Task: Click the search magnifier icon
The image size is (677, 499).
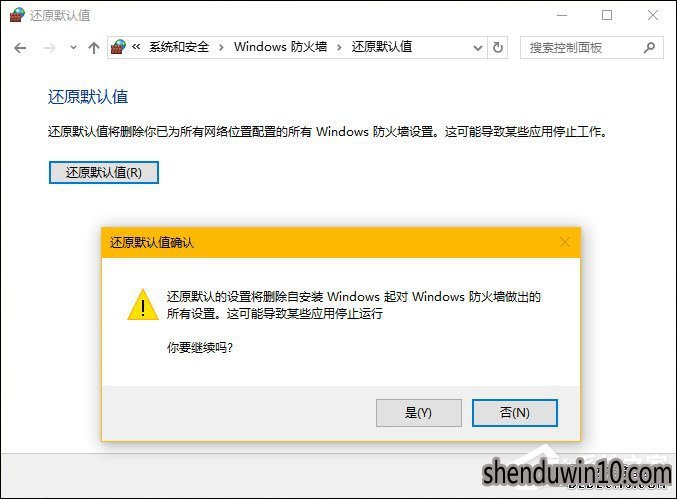Action: pyautogui.click(x=649, y=47)
